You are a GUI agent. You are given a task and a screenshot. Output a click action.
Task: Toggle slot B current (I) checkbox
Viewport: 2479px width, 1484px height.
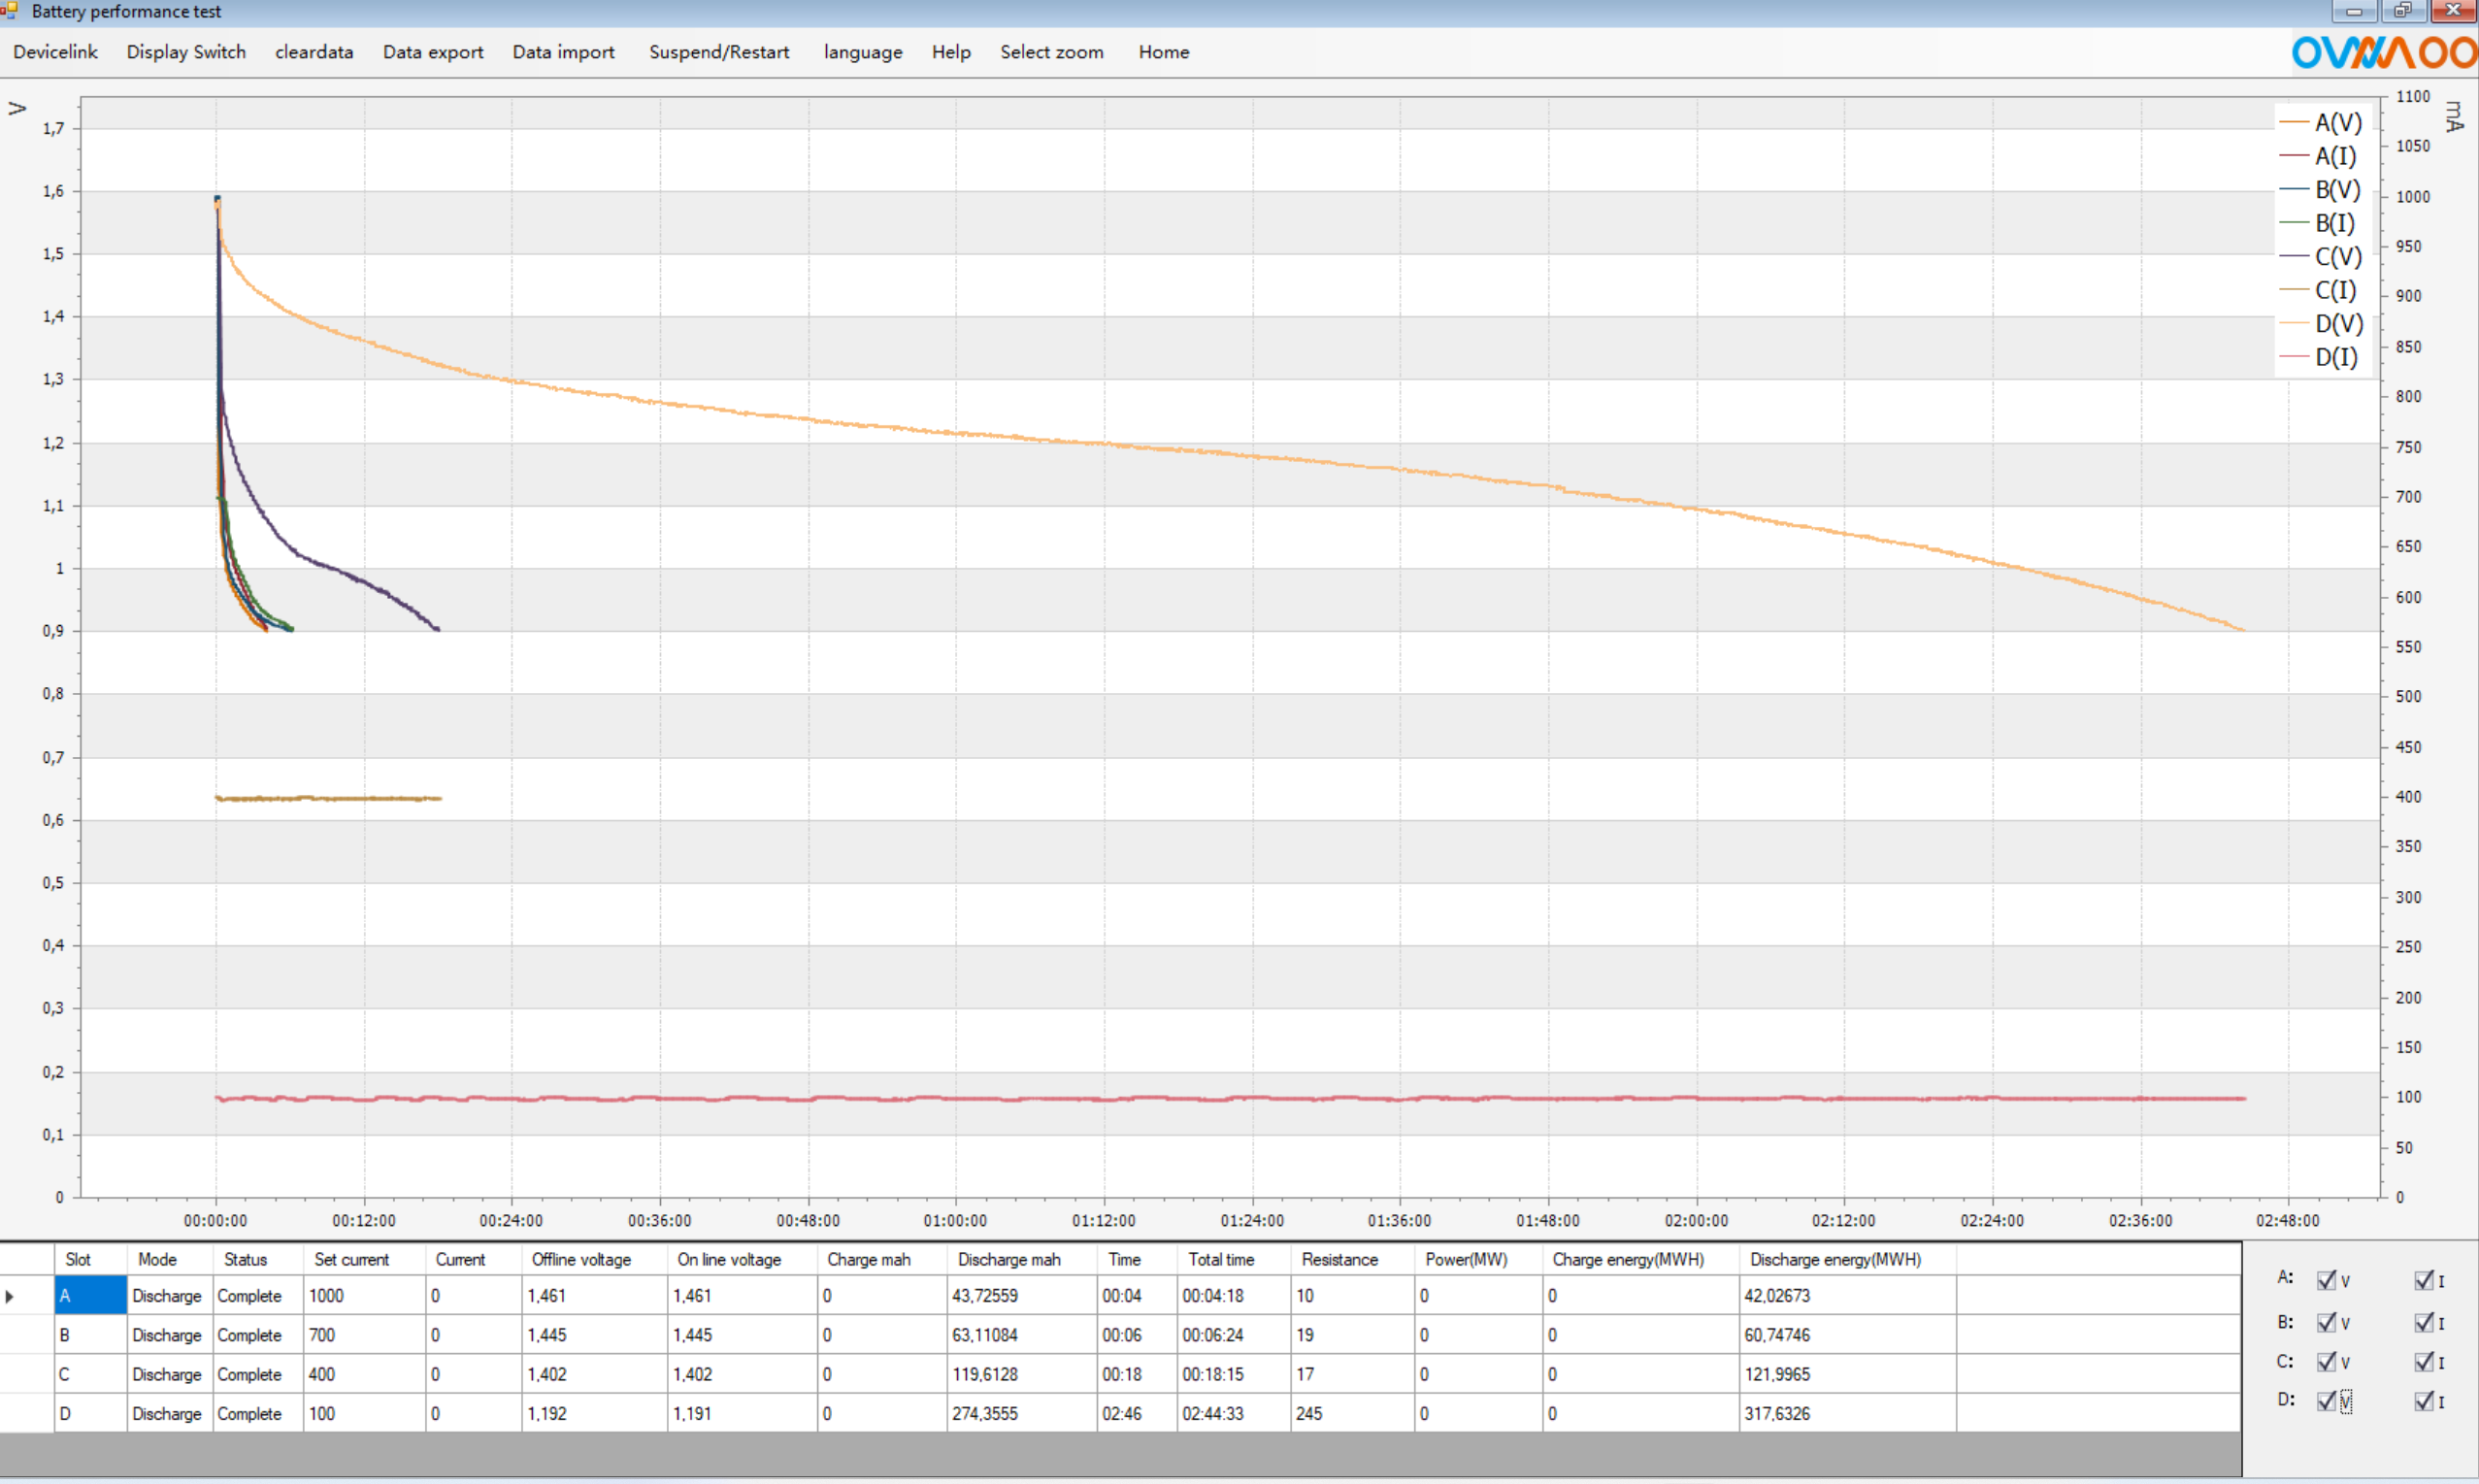(x=2423, y=1322)
